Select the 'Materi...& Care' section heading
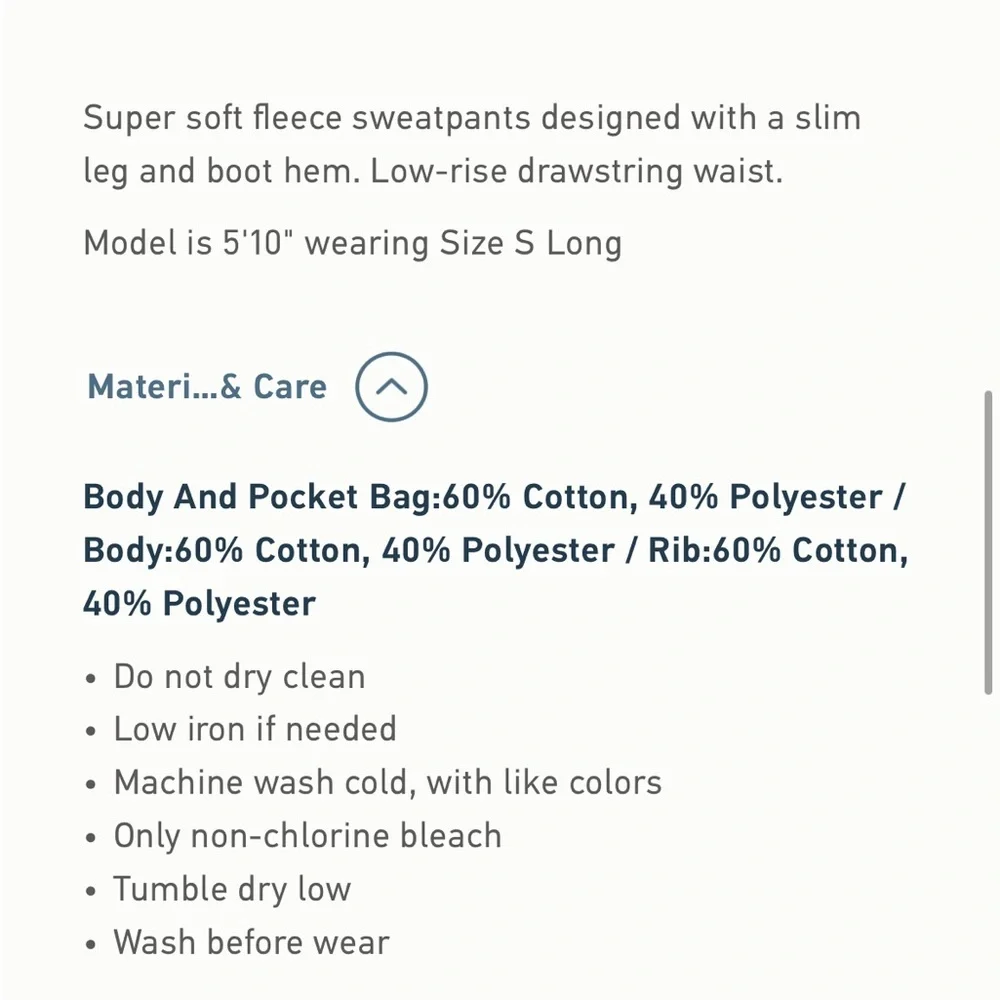1000x1000 pixels. (205, 386)
